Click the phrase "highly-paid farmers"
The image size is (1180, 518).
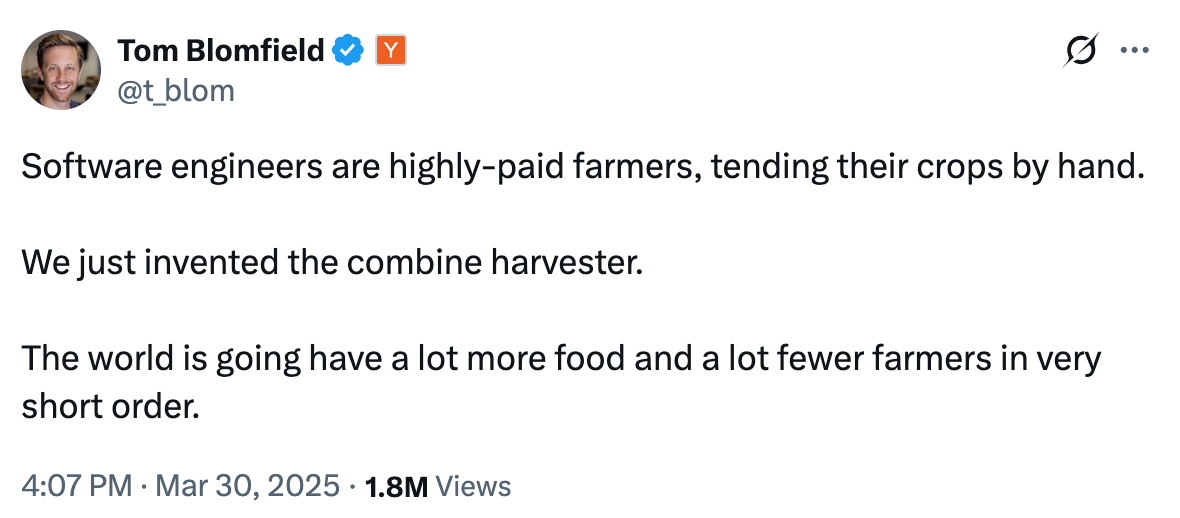point(546,167)
